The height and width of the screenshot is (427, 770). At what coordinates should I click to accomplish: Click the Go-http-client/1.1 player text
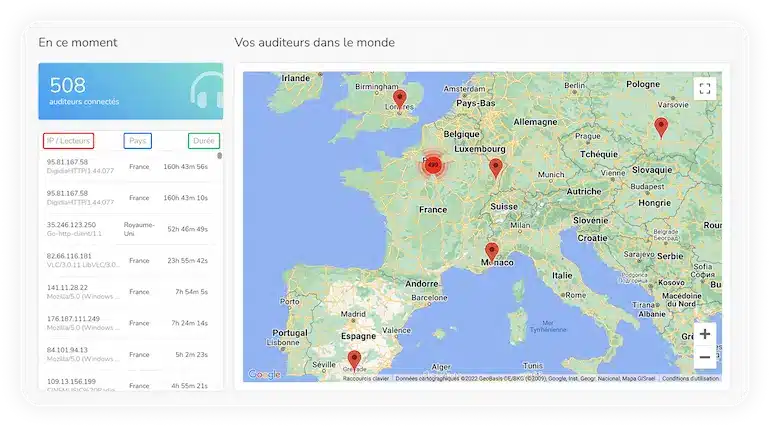click(x=74, y=234)
